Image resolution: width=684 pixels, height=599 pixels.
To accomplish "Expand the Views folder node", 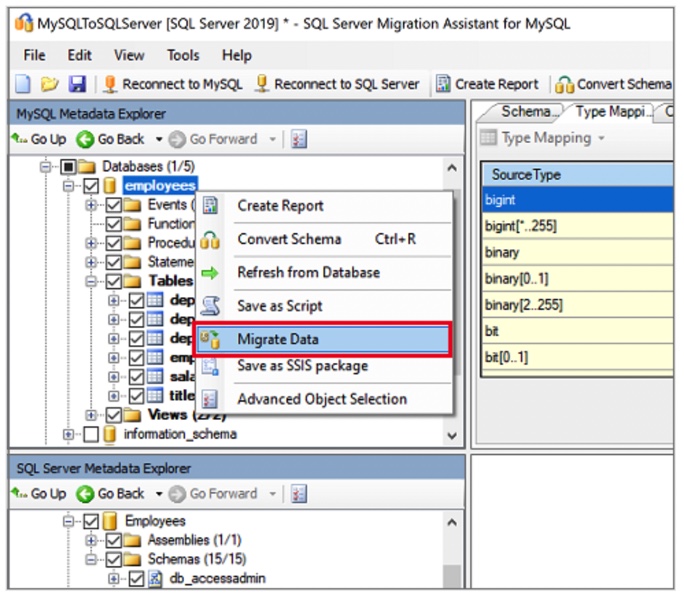I will point(91,415).
